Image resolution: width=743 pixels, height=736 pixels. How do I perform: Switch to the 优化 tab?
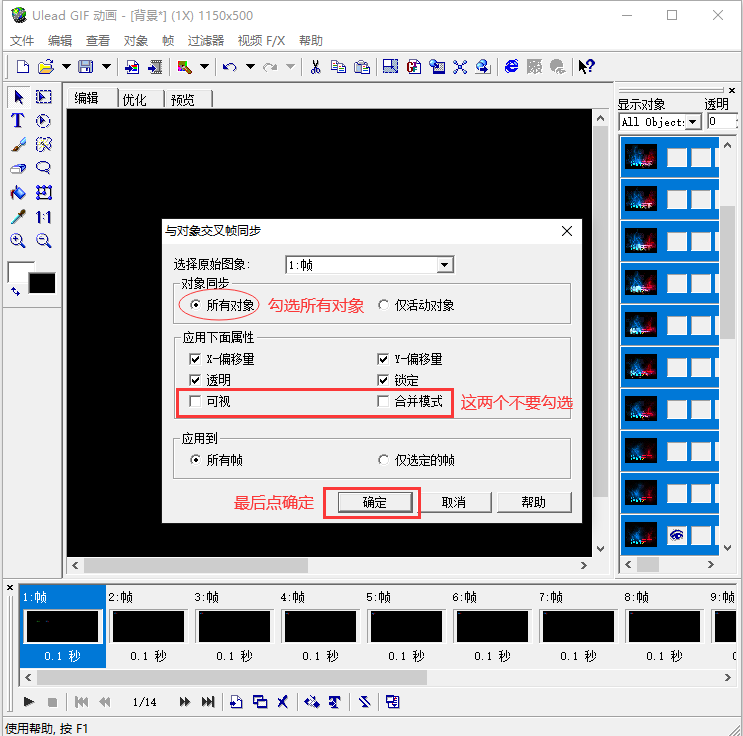(135, 100)
